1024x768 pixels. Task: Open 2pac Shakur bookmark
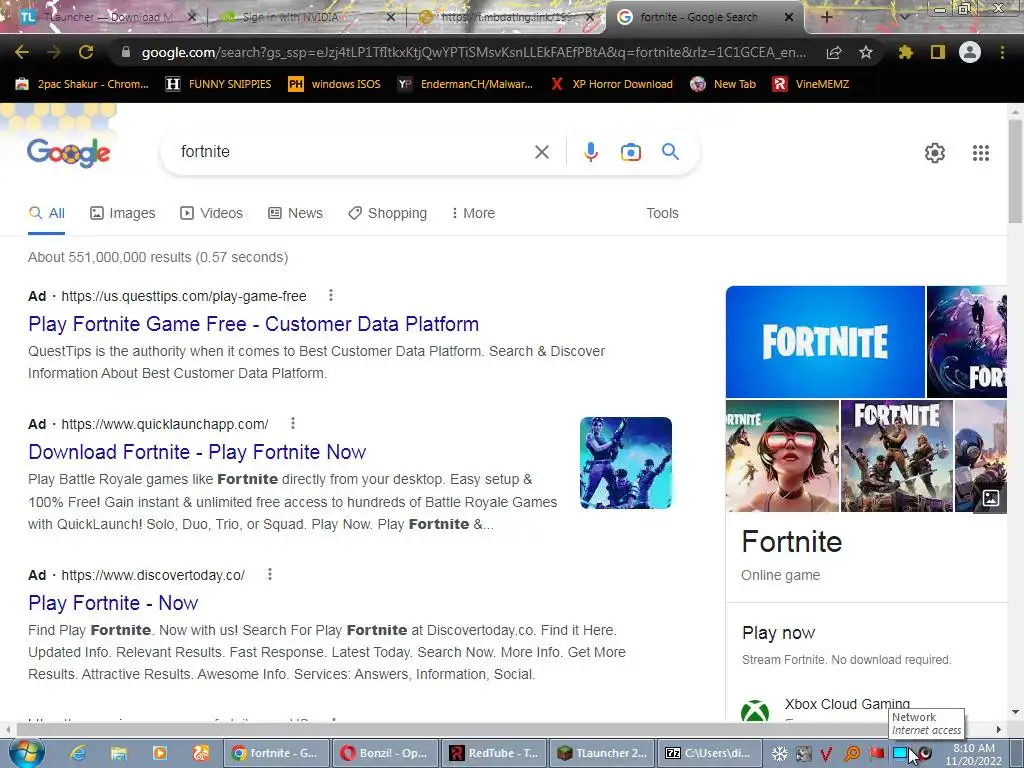click(x=82, y=84)
